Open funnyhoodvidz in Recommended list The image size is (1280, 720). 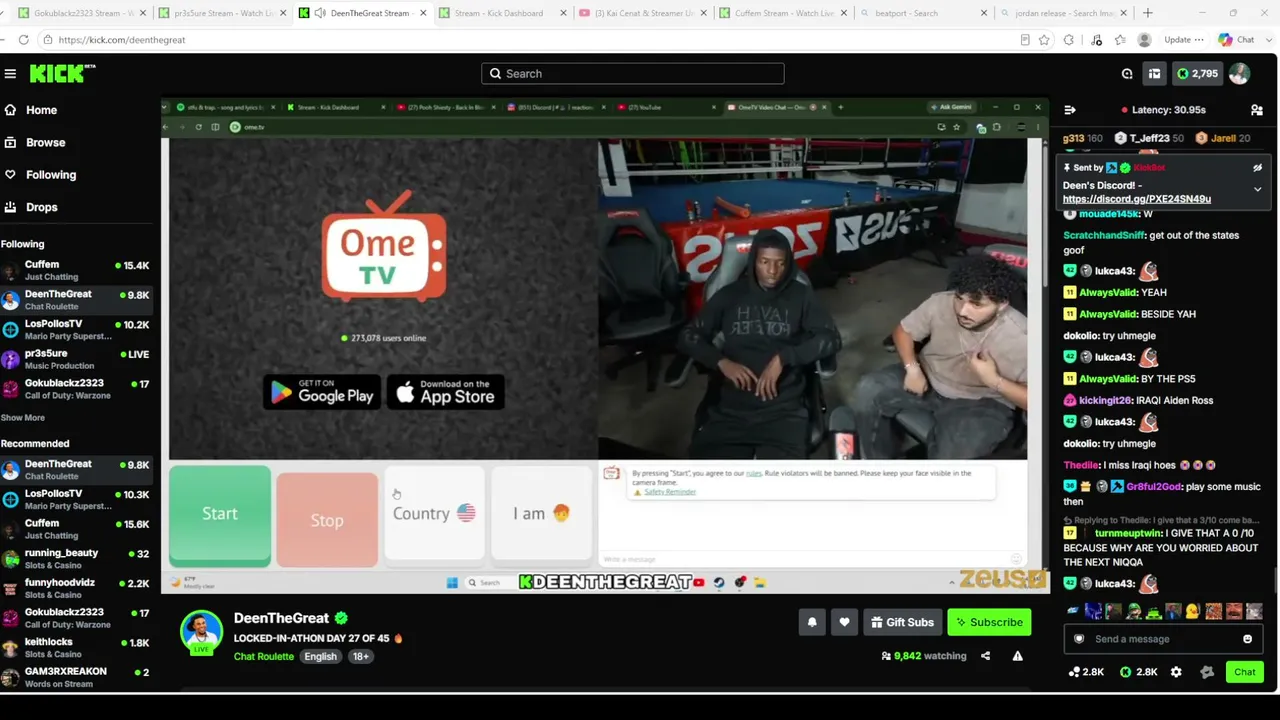tap(77, 589)
